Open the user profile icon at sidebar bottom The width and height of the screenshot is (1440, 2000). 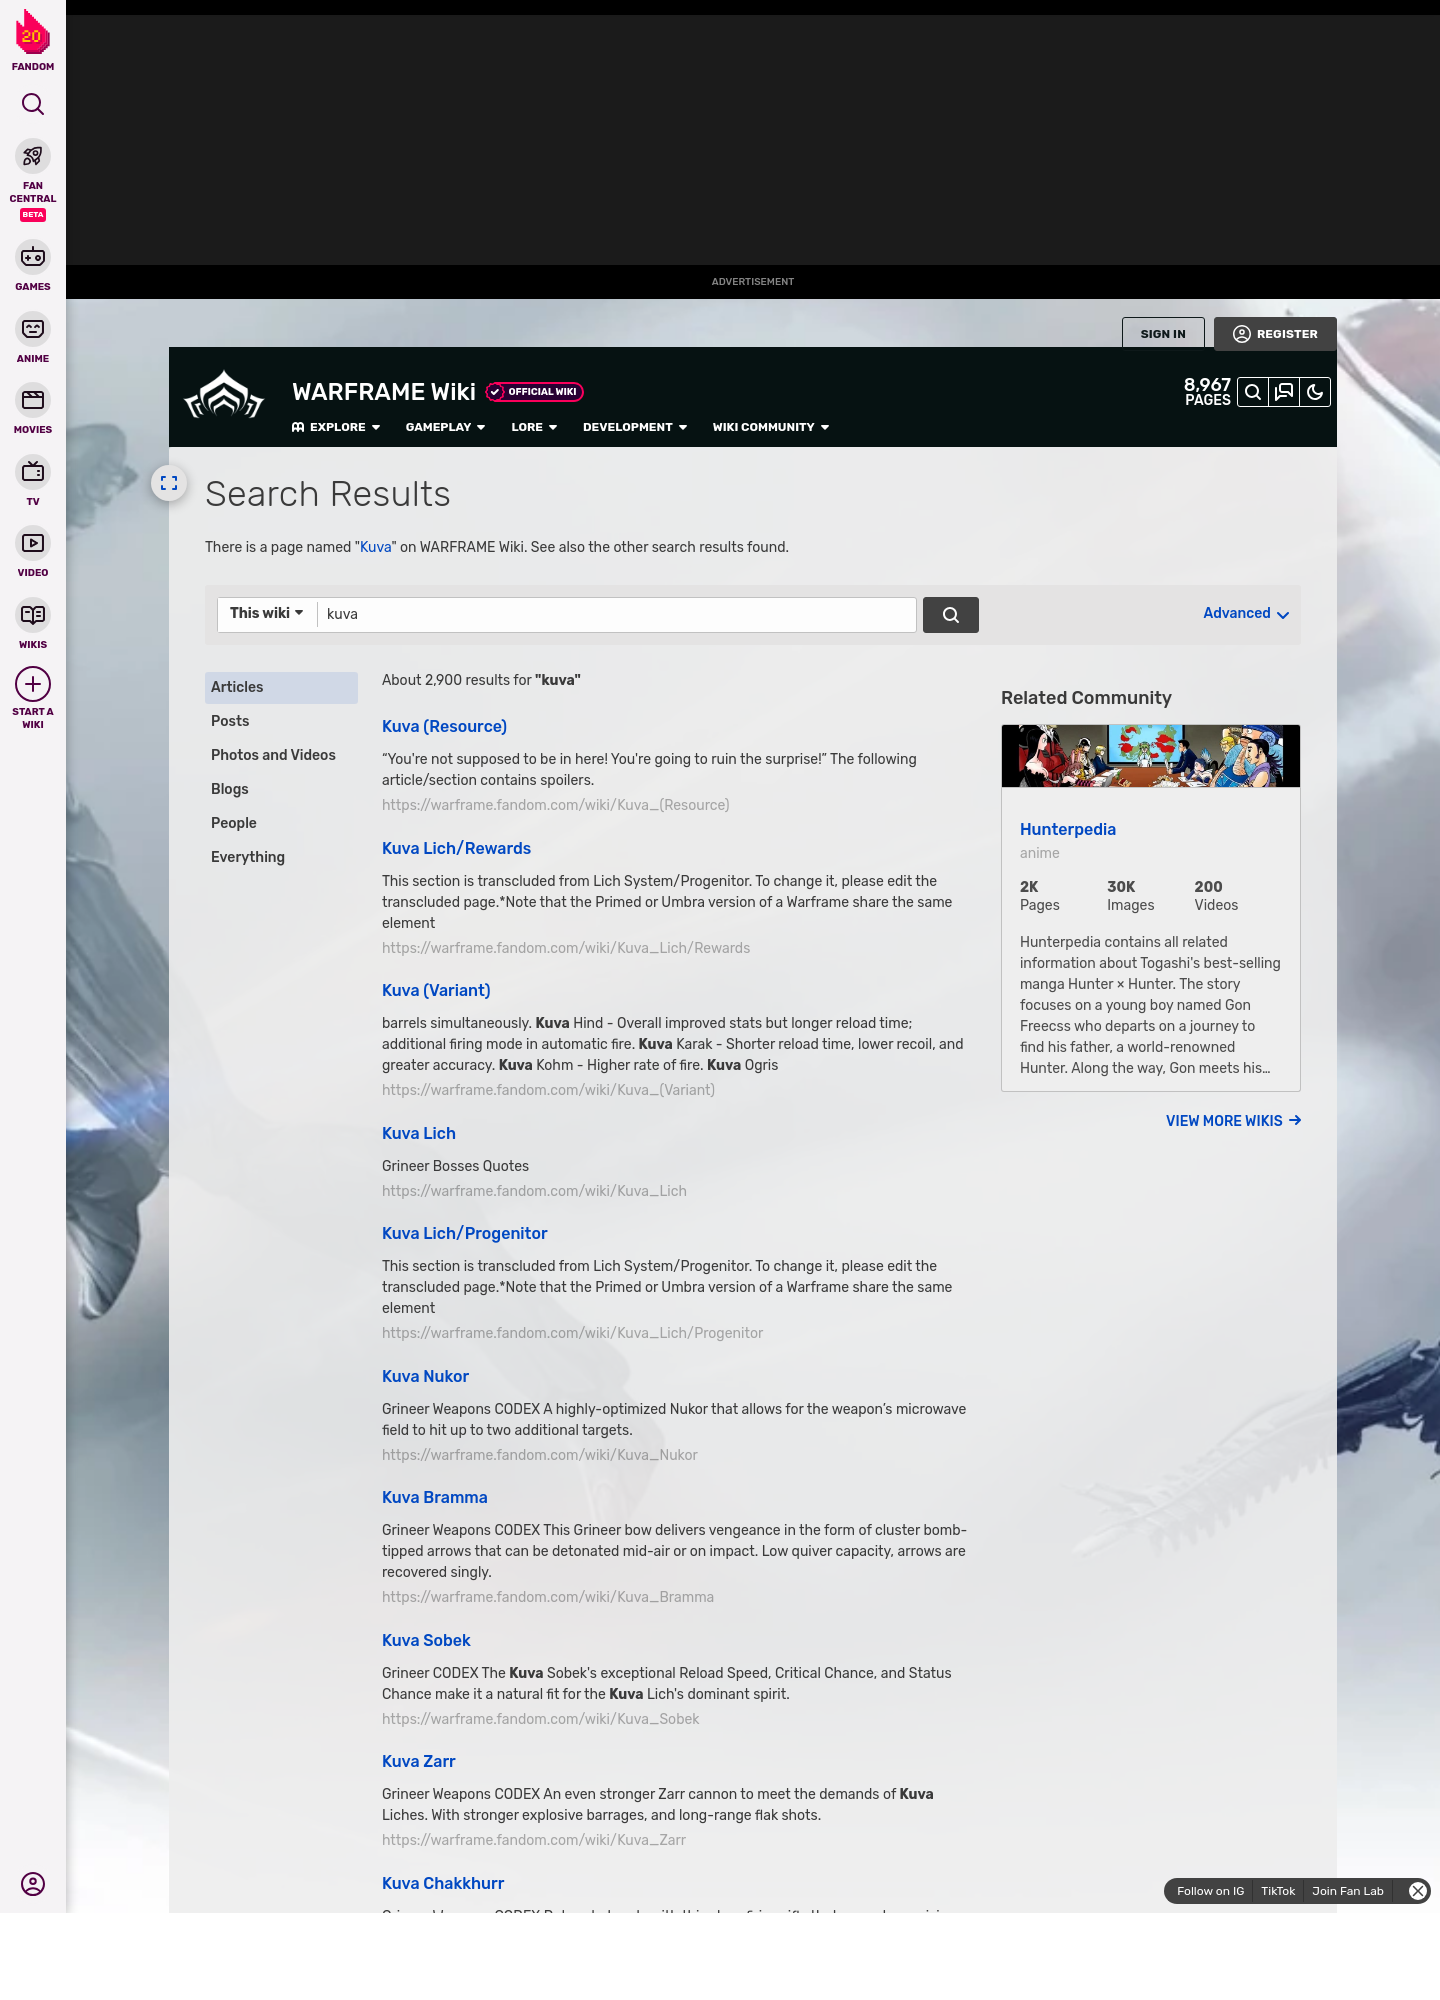[33, 1884]
